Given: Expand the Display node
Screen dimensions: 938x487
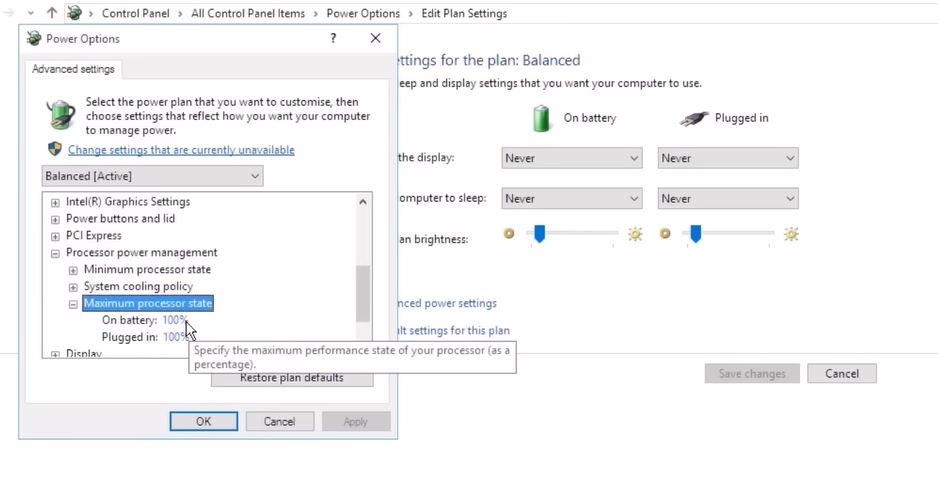Looking at the screenshot, I should (x=55, y=354).
